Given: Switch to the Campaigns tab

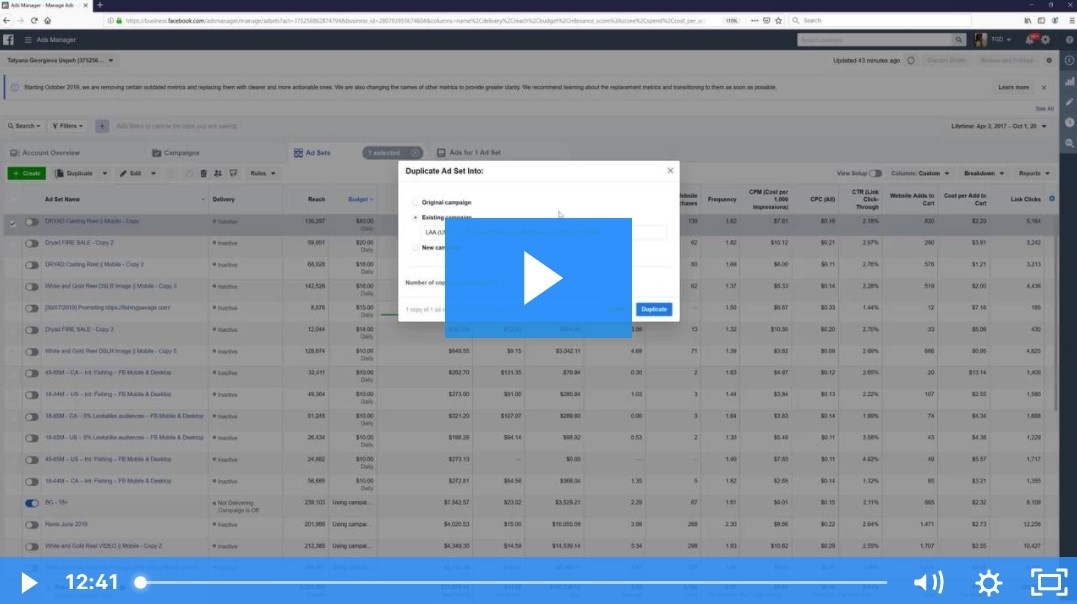Looking at the screenshot, I should pos(176,153).
